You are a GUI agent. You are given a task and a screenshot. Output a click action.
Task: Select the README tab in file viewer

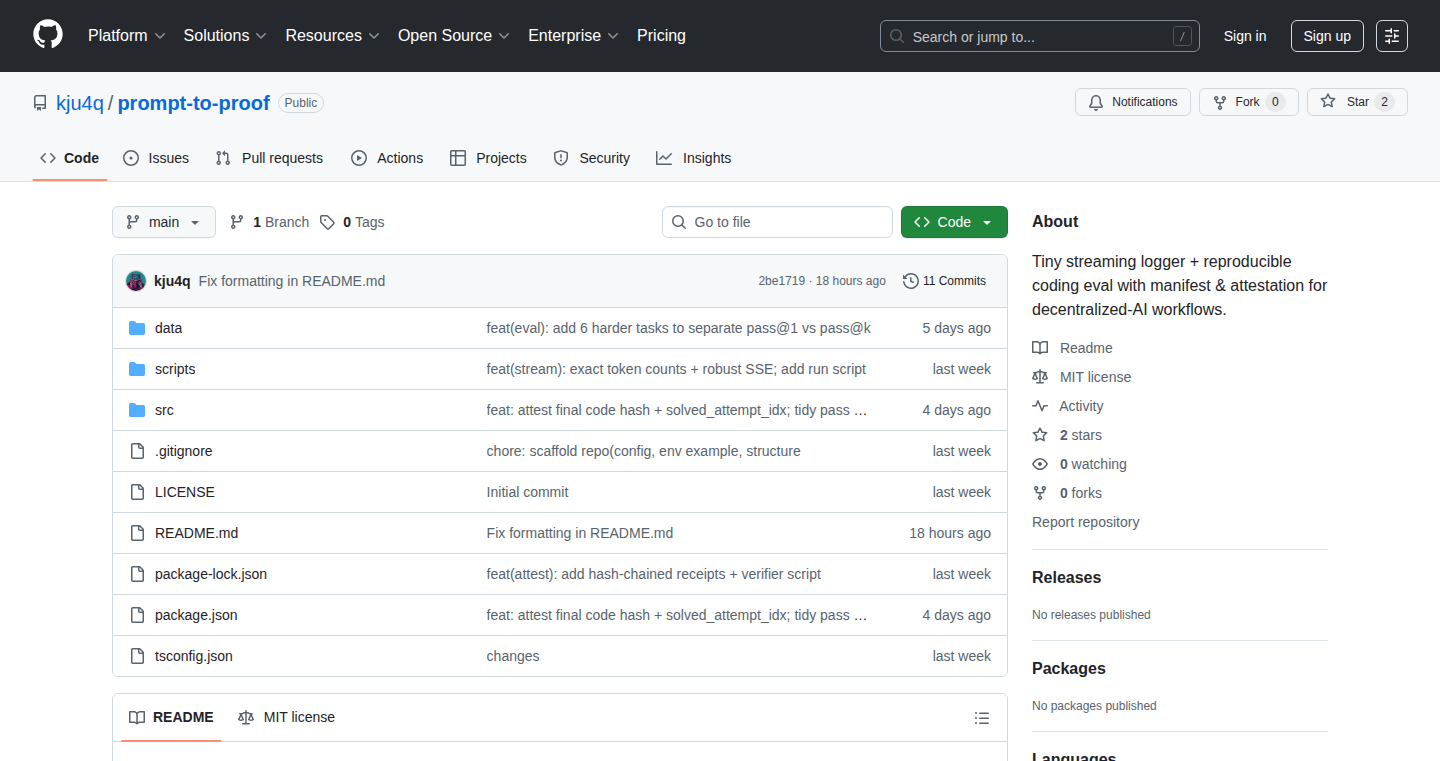point(171,717)
